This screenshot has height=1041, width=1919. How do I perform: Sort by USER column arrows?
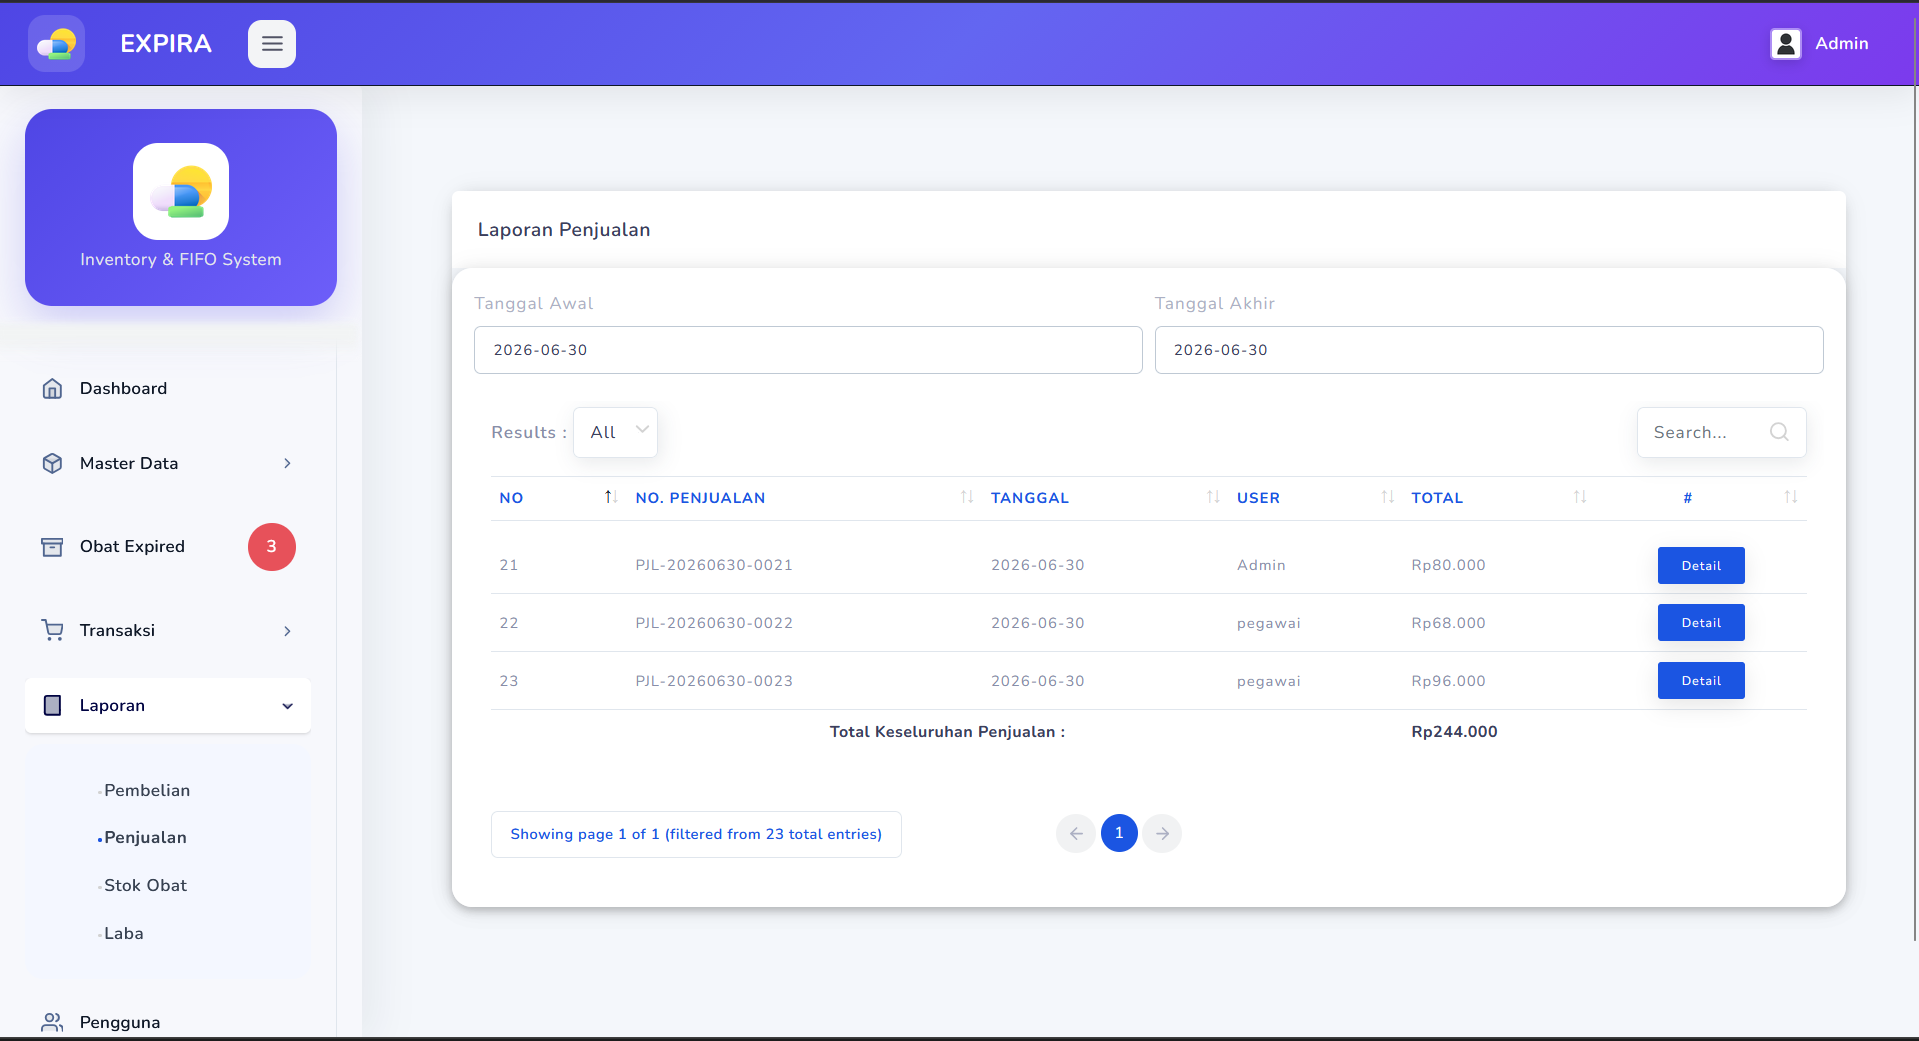click(x=1388, y=497)
